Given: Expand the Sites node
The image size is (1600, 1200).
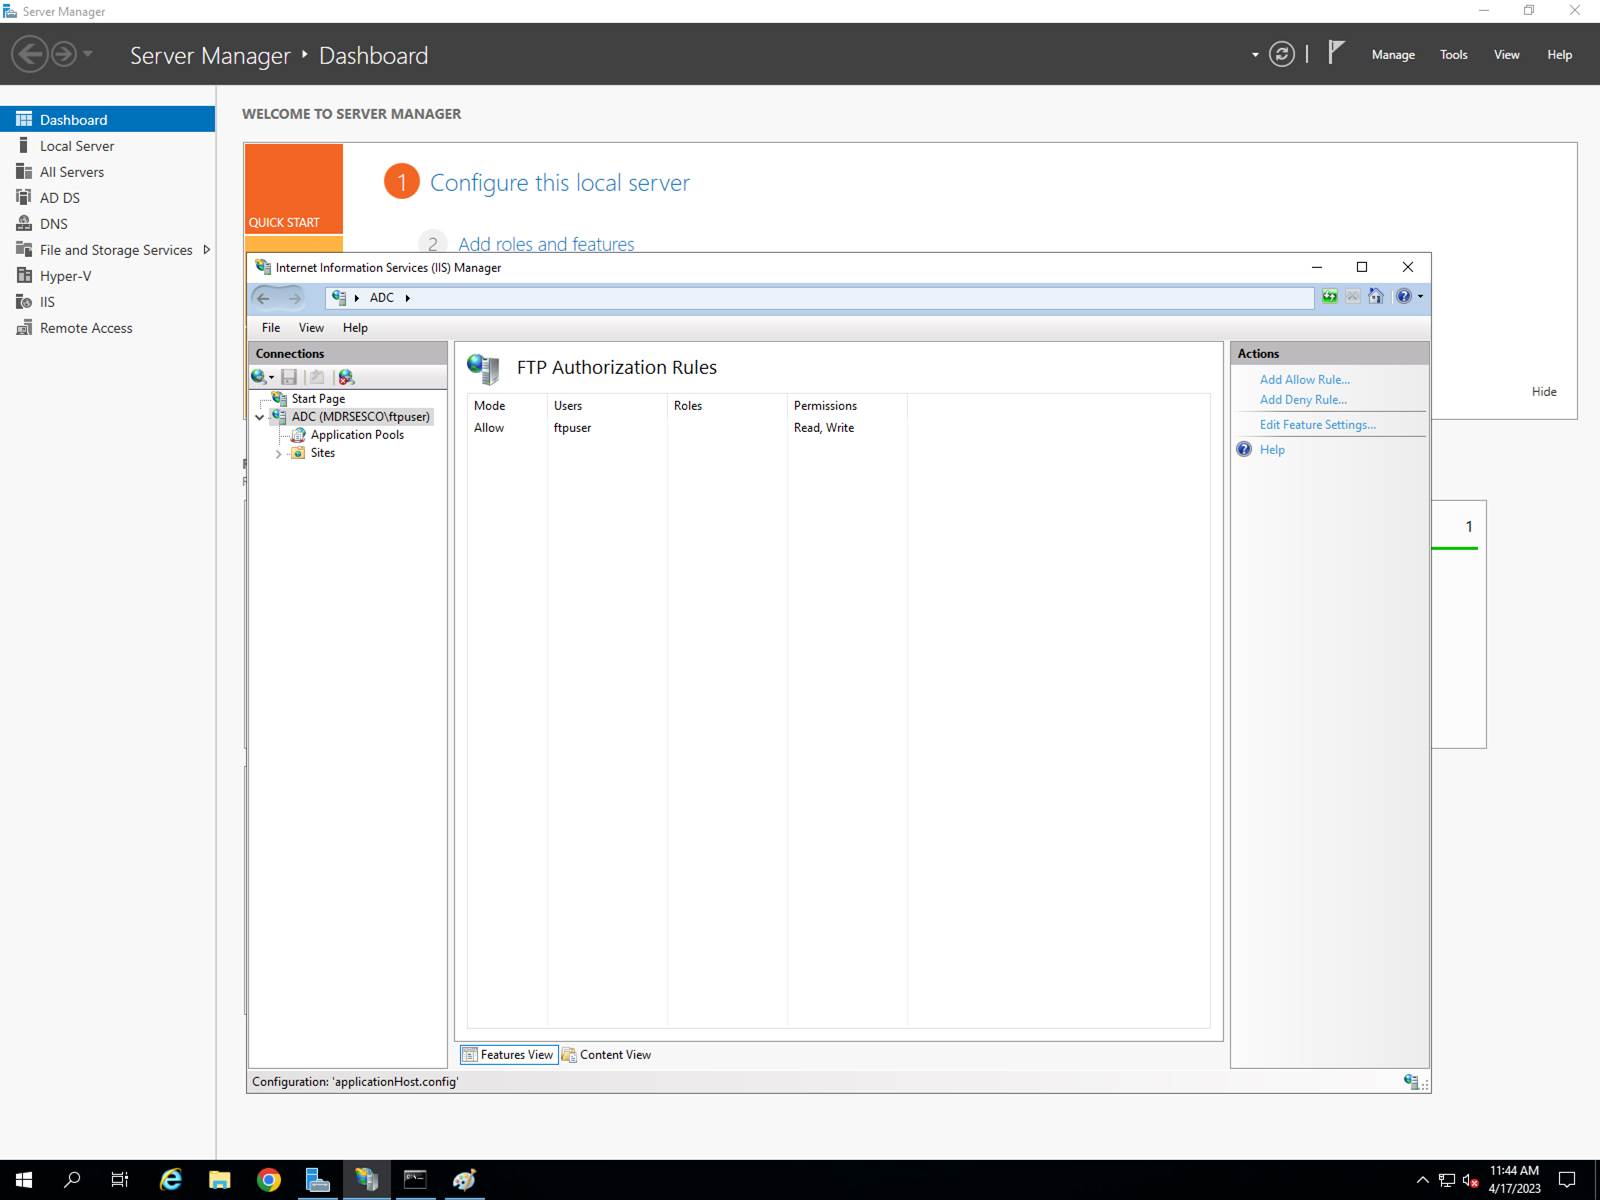Looking at the screenshot, I should [279, 453].
